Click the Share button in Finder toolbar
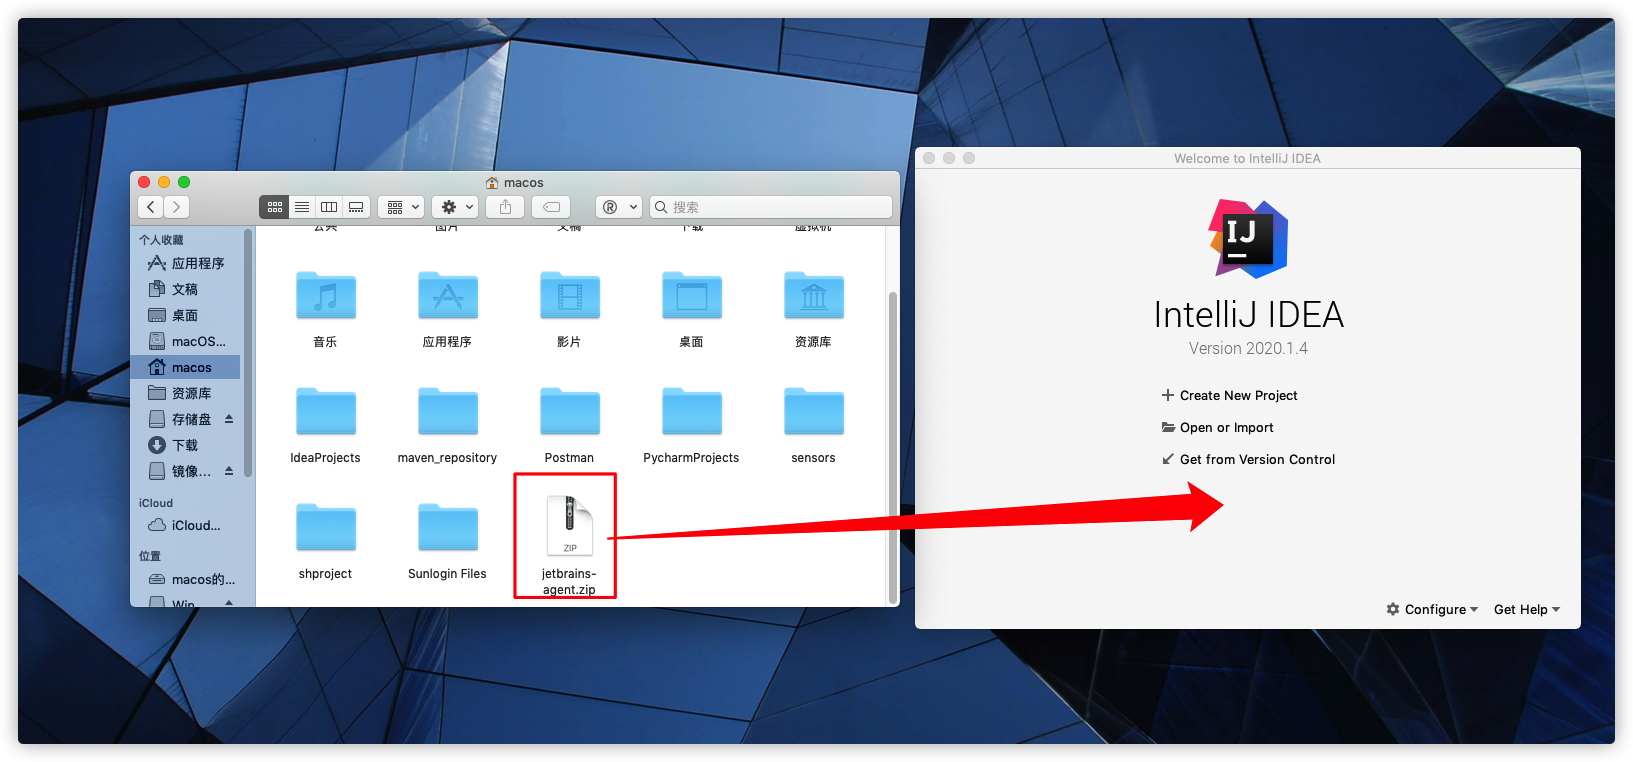The width and height of the screenshot is (1633, 762). point(505,207)
